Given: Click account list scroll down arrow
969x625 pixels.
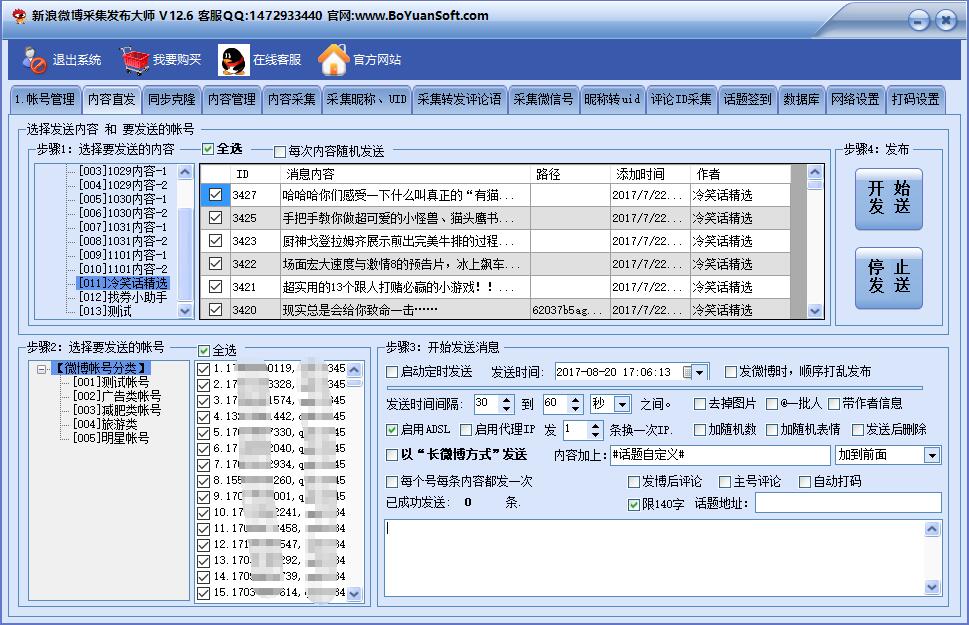Looking at the screenshot, I should (x=354, y=594).
